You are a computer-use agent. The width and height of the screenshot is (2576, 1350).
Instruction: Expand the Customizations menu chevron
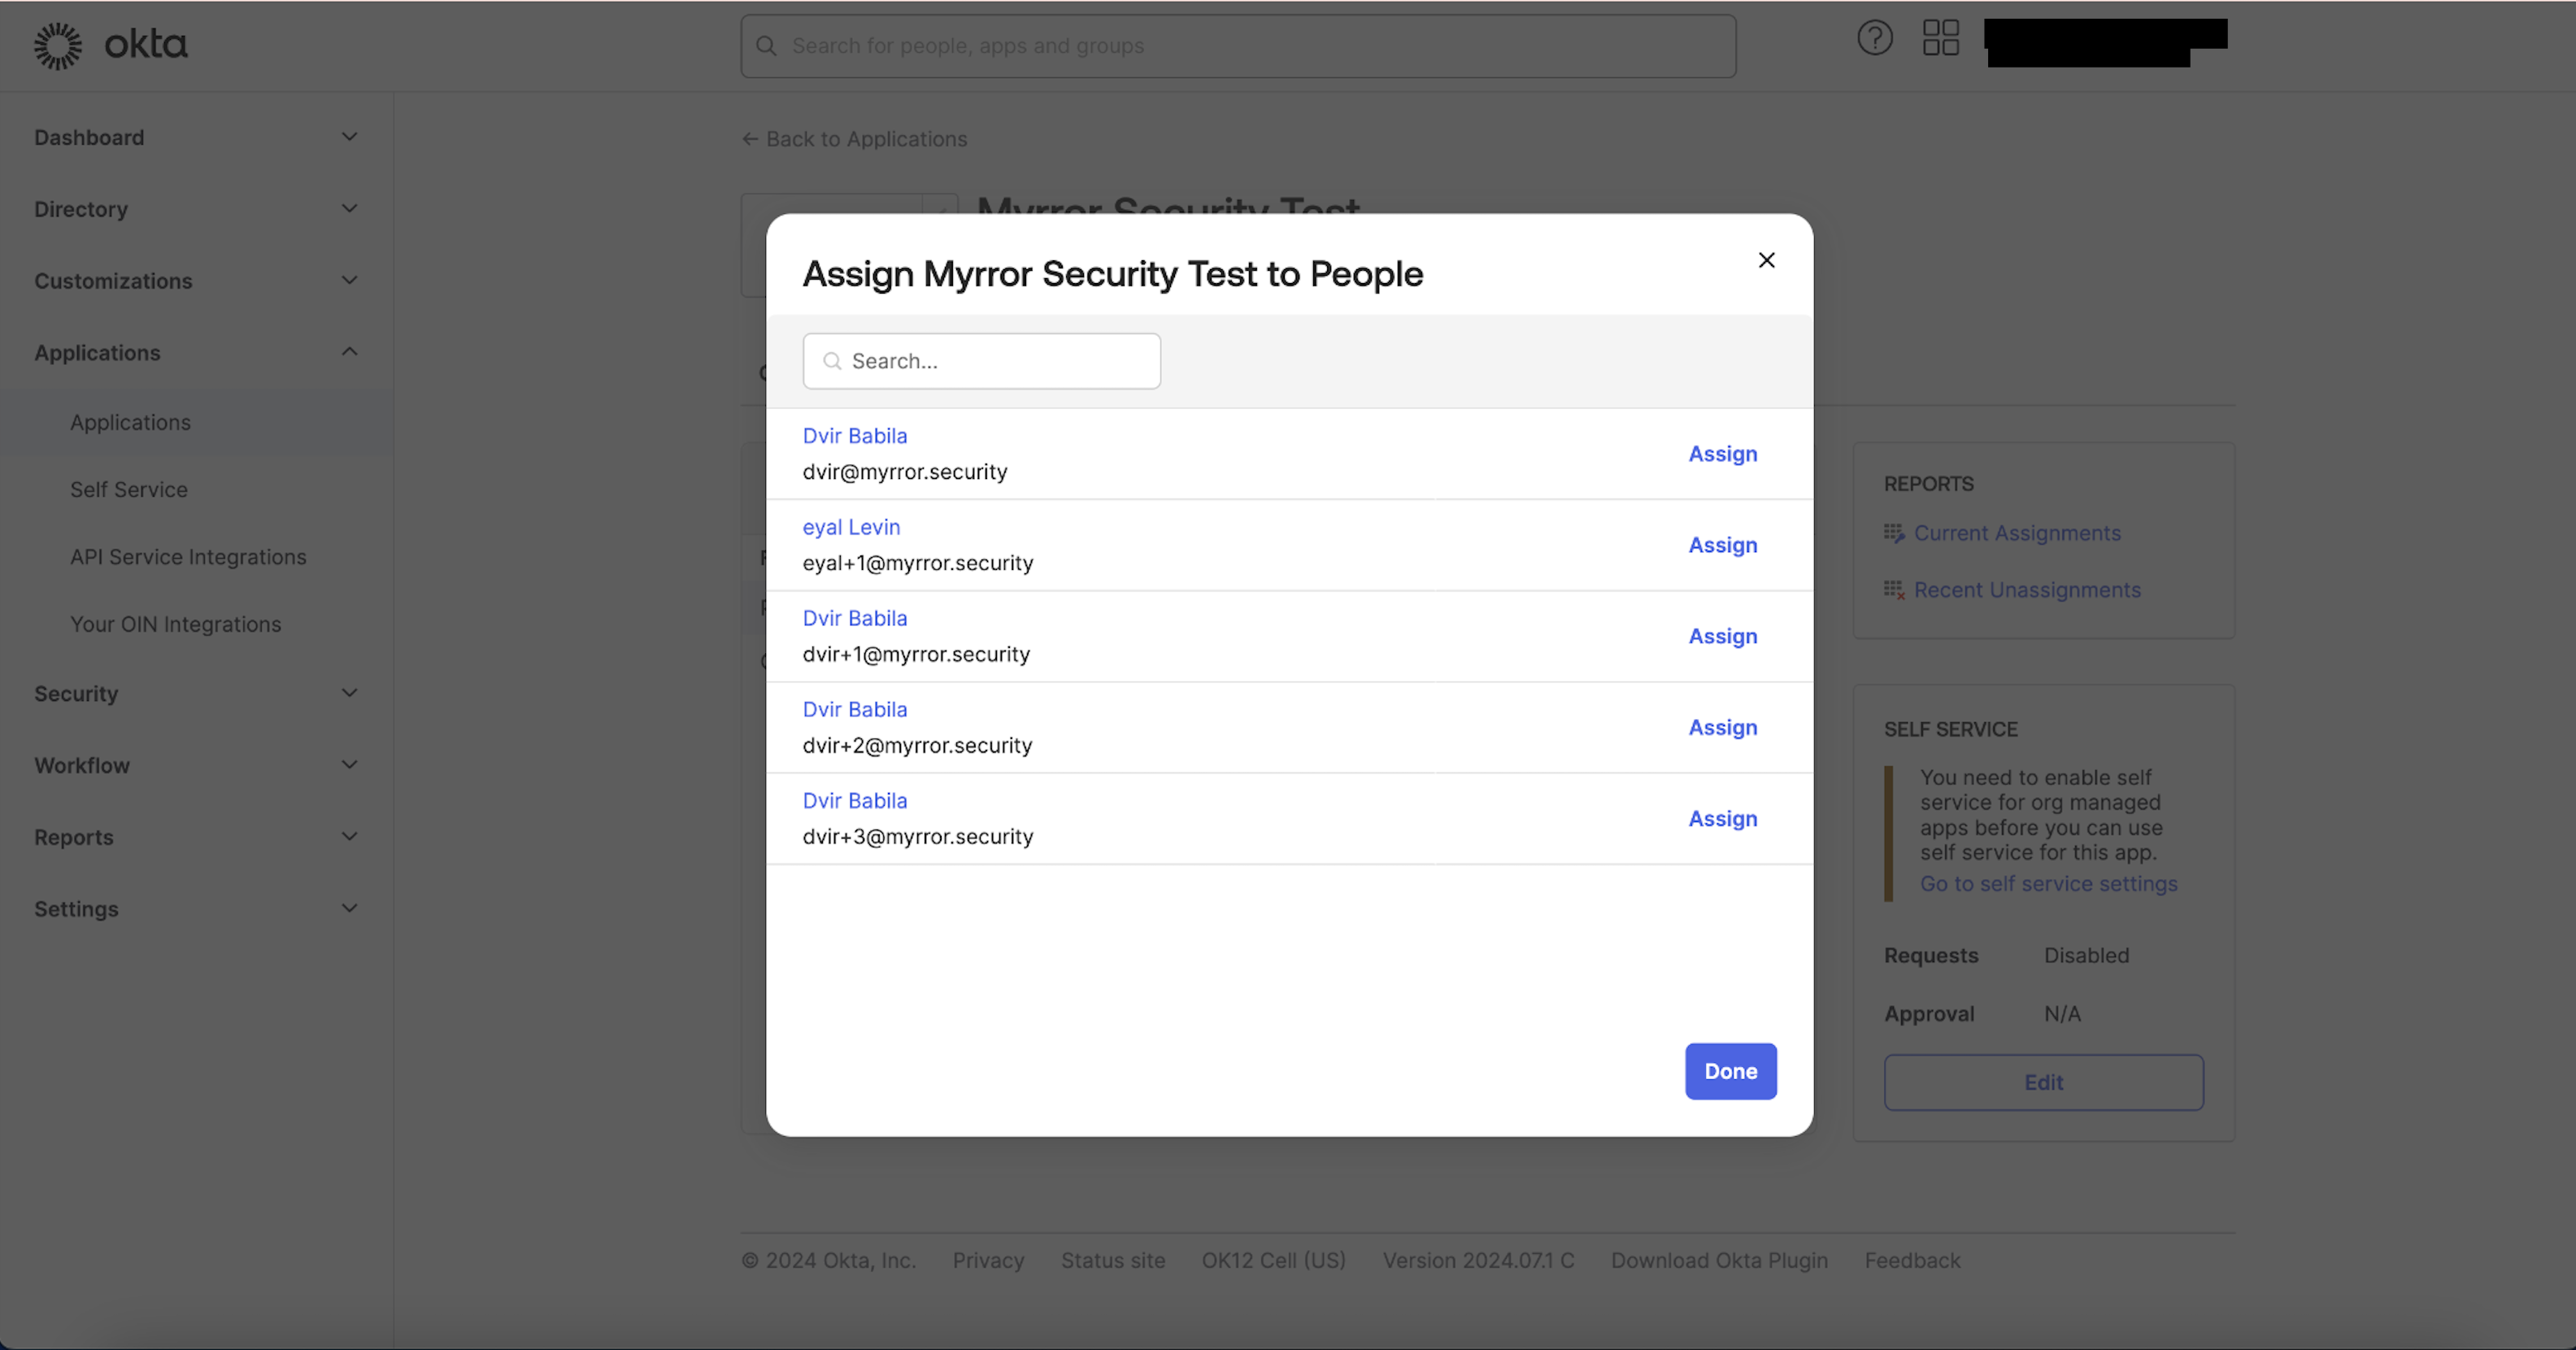349,281
